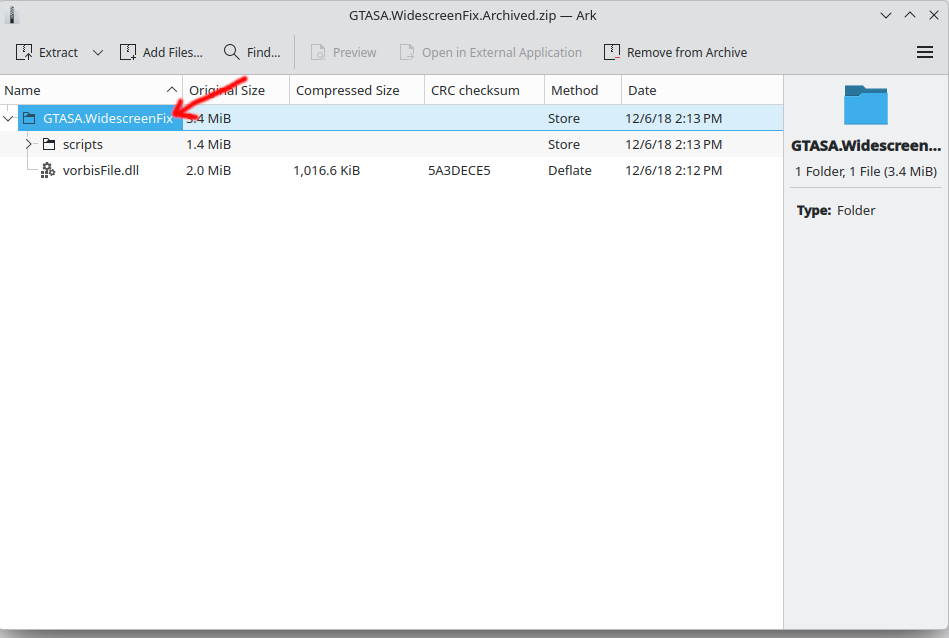Click the 2.0 MiB size cell
This screenshot has height=638, width=949.
[209, 171]
